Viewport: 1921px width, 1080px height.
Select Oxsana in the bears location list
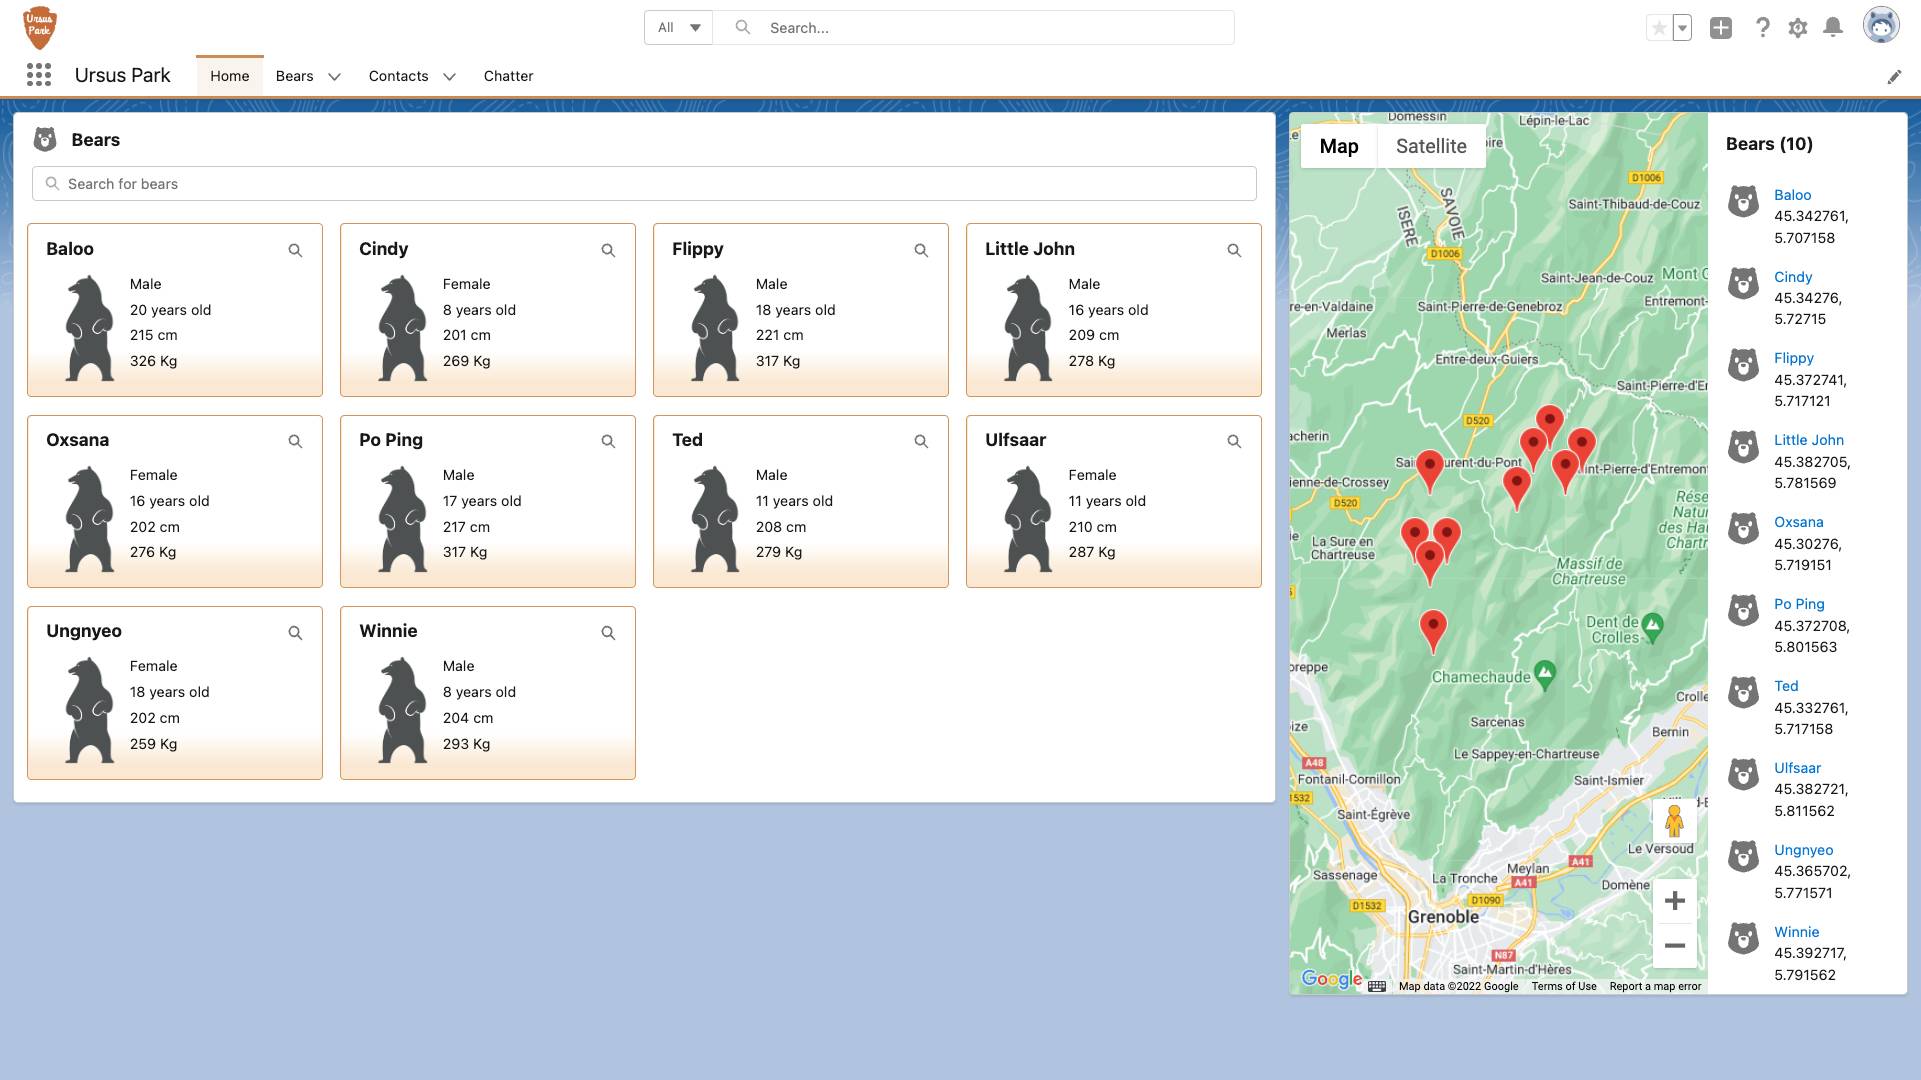click(x=1799, y=522)
